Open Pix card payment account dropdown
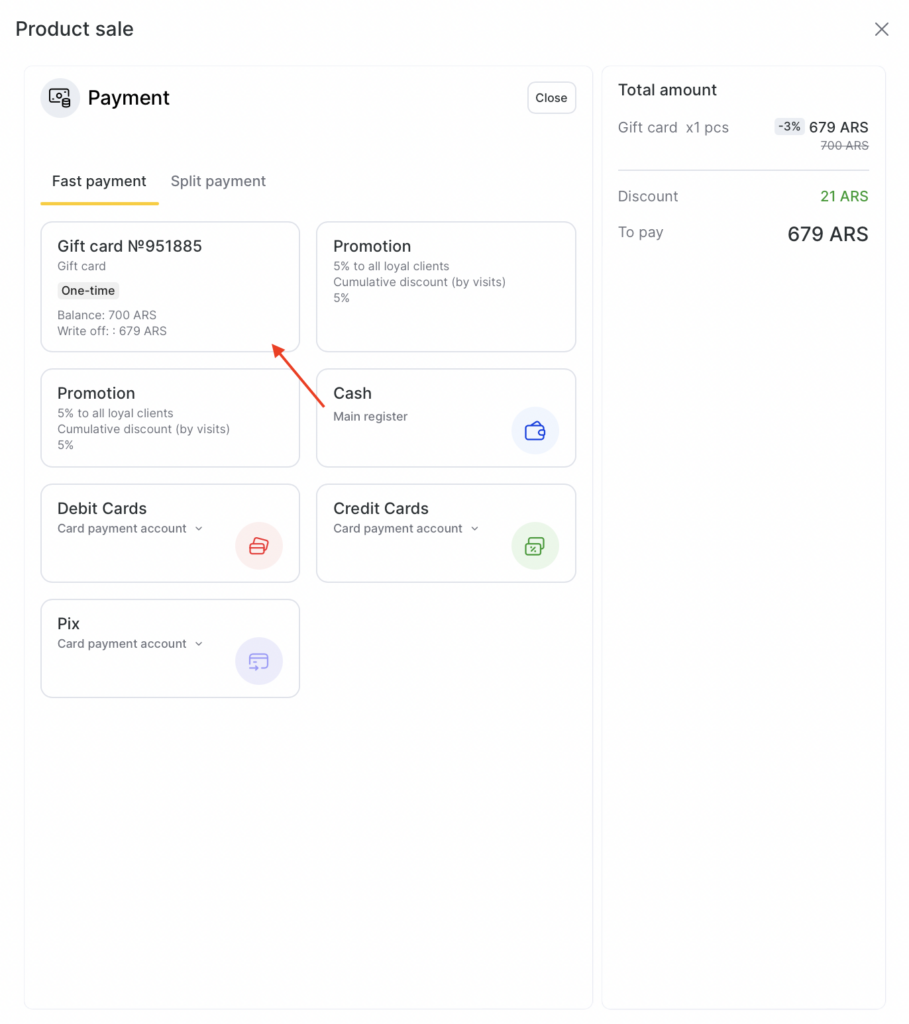 click(x=199, y=644)
